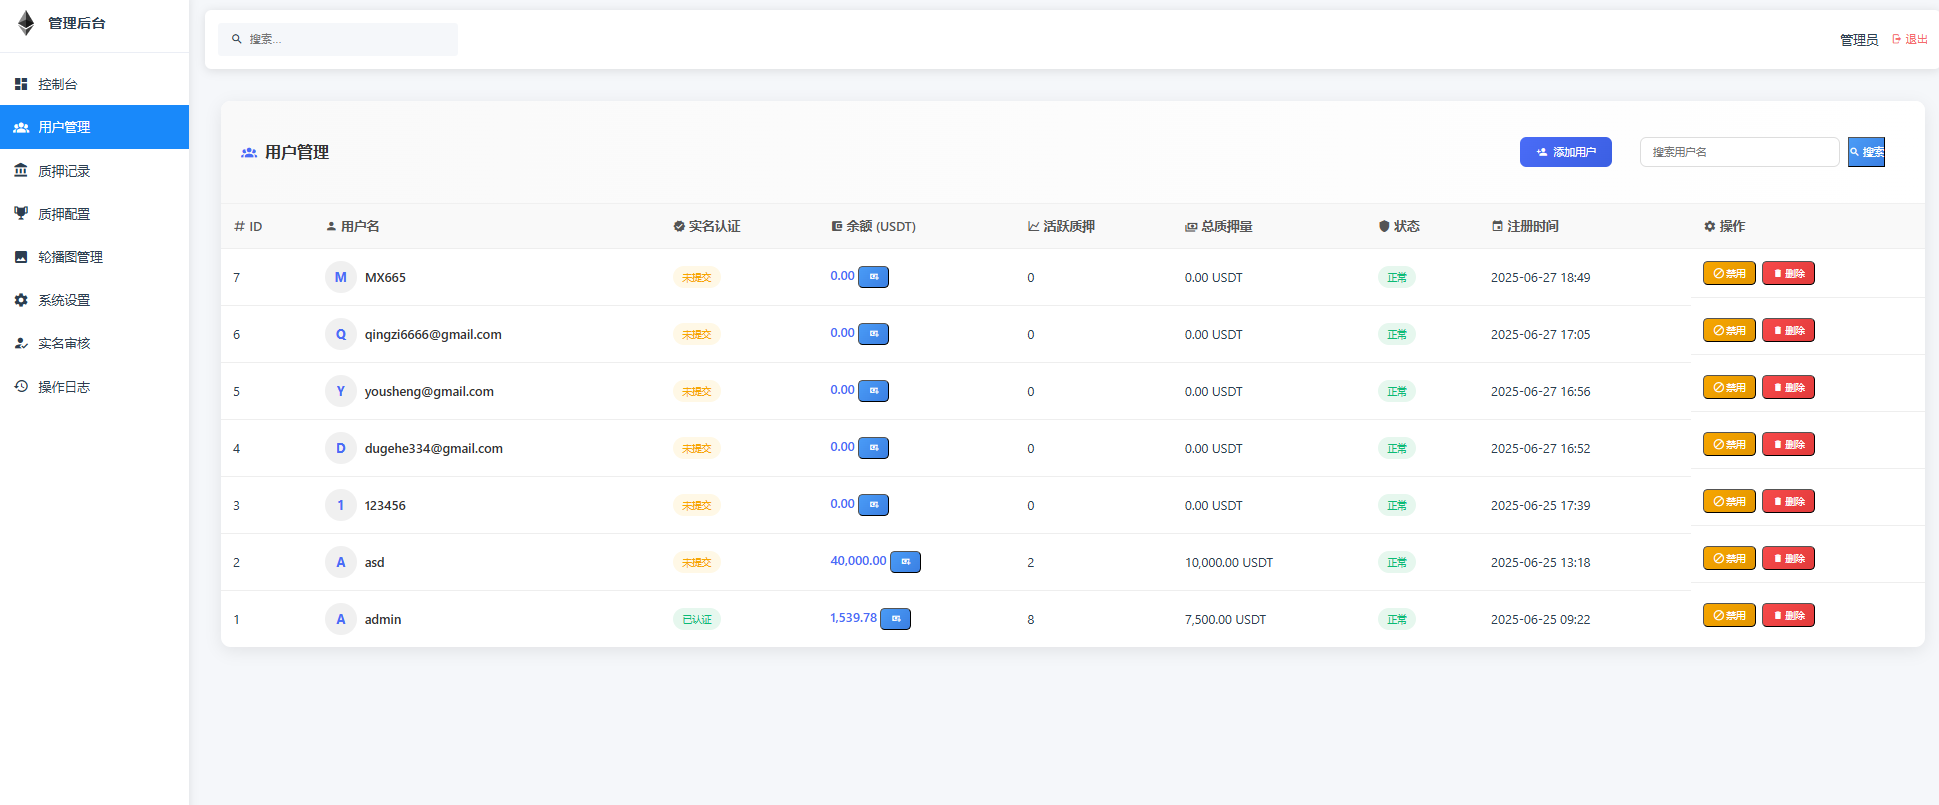Edit balance for user 123456
This screenshot has height=805, width=1939.
[x=873, y=505]
